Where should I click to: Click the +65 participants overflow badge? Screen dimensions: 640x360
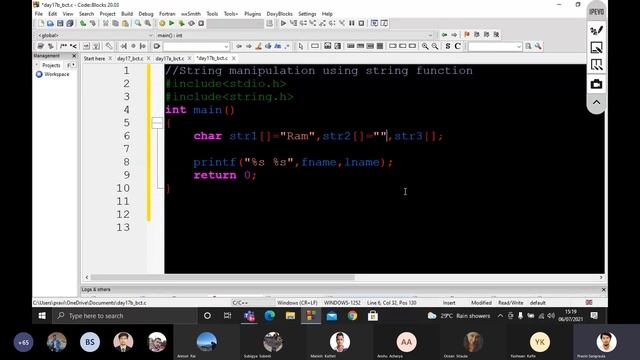[23, 342]
